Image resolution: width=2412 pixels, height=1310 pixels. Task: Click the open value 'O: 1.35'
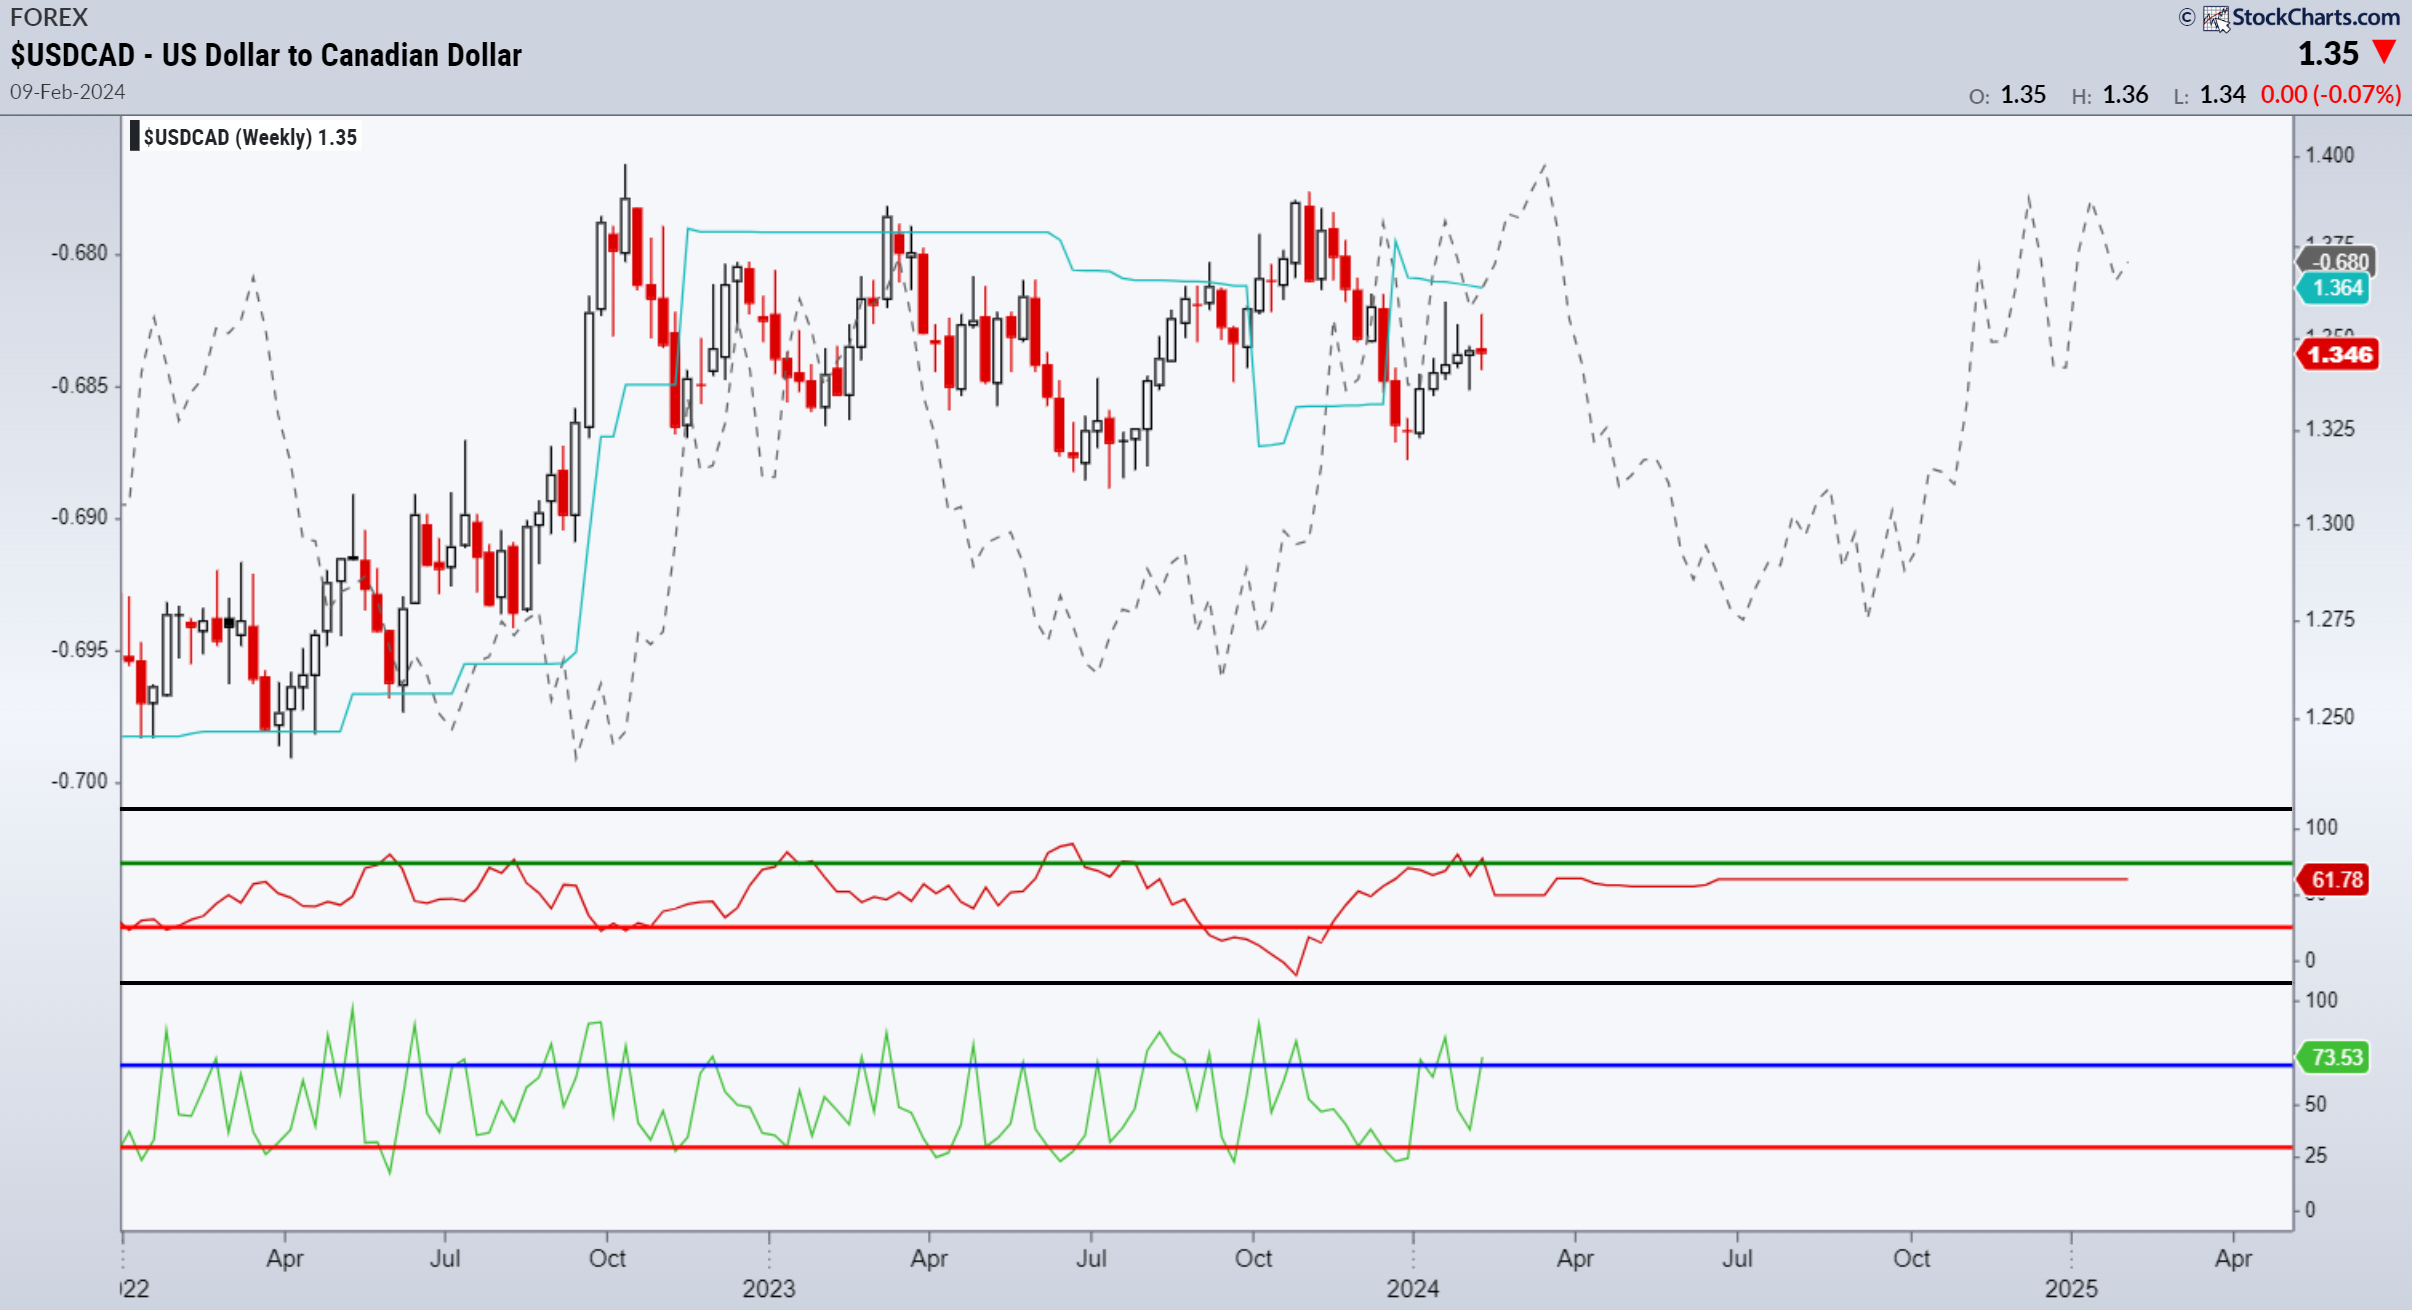click(2007, 95)
